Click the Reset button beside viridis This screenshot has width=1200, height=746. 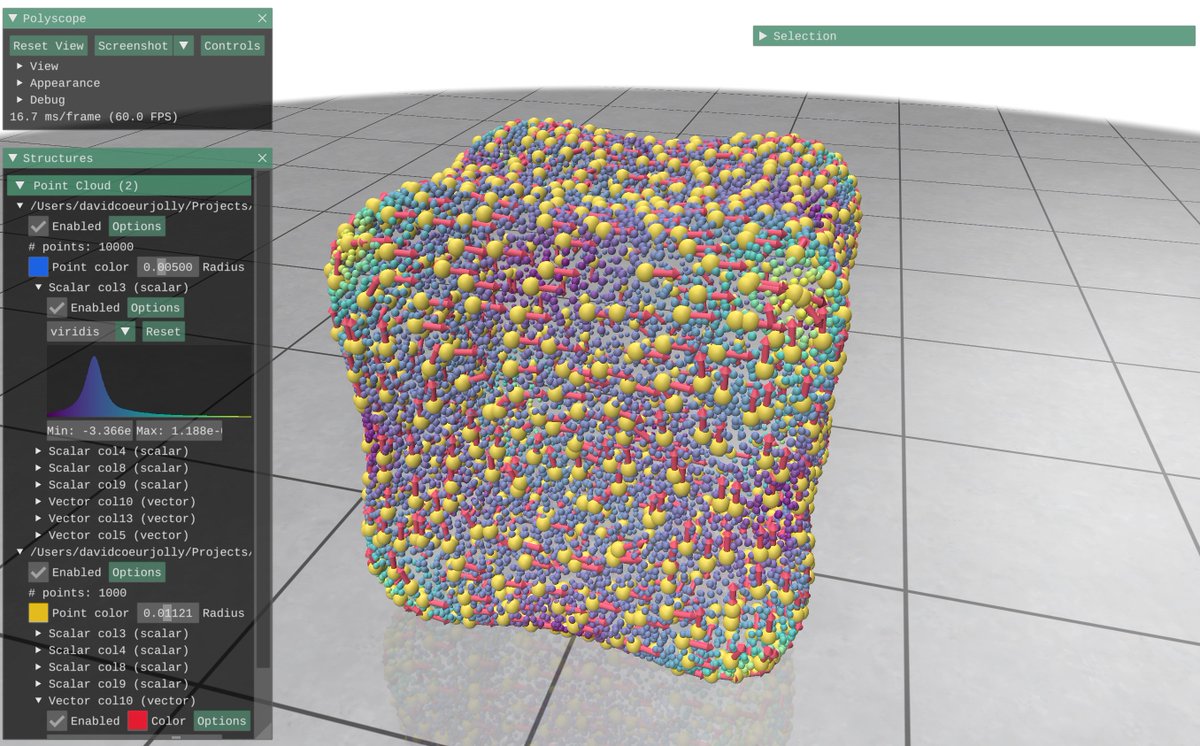click(x=163, y=332)
